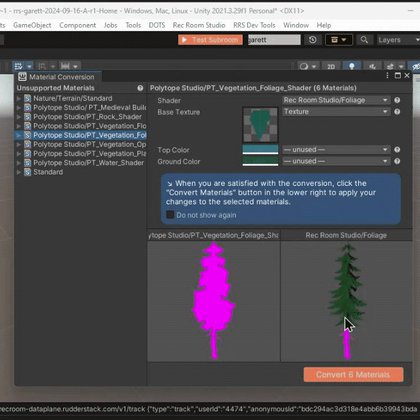Click the original shader magenta tree preview
The width and height of the screenshot is (420, 420).
point(214,301)
